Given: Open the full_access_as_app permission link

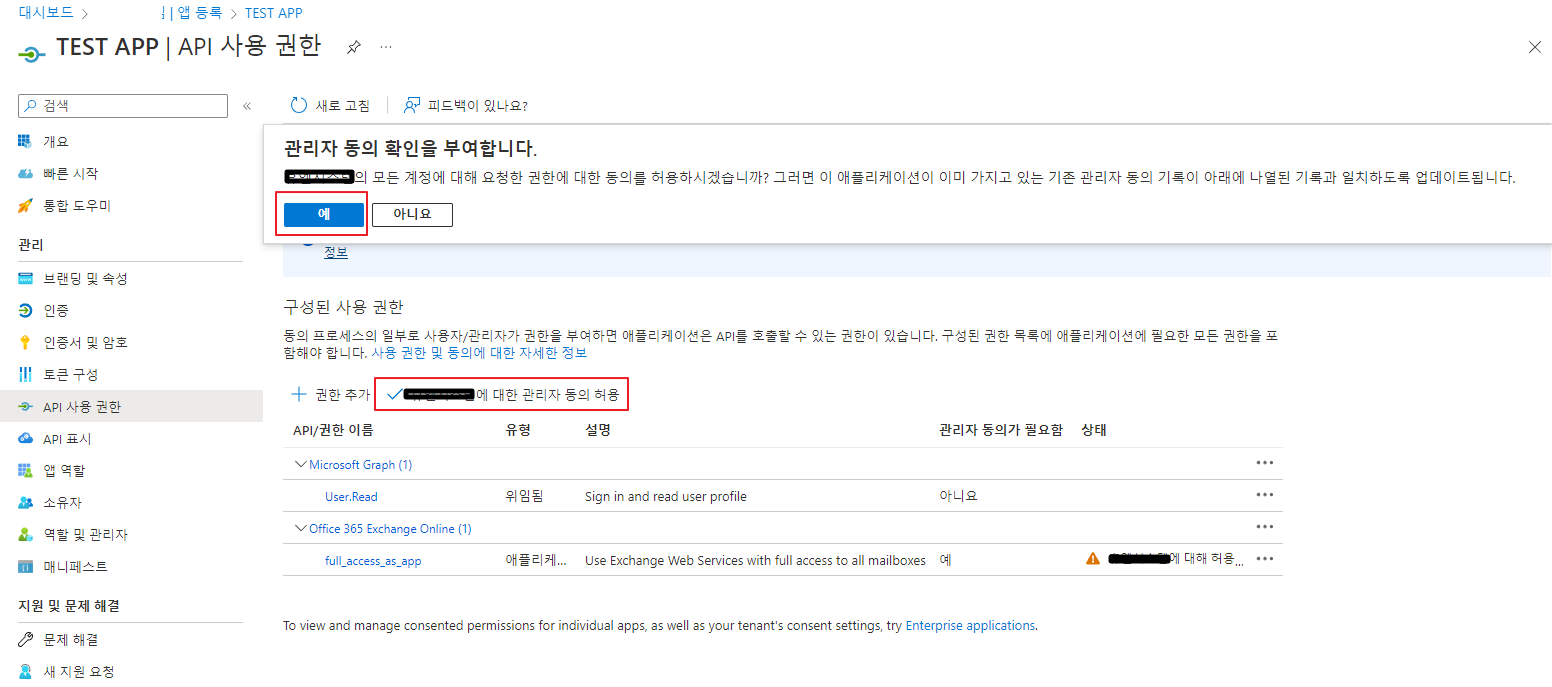Looking at the screenshot, I should click(x=373, y=561).
